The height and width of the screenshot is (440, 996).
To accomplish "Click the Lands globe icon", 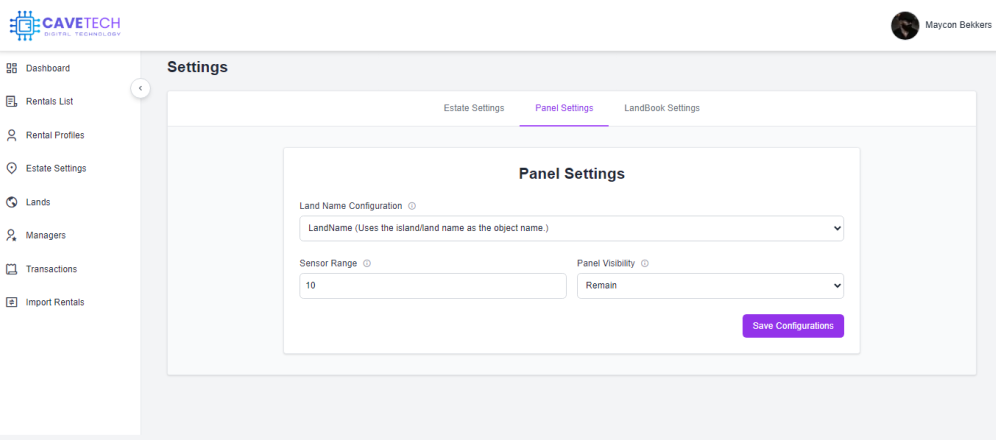I will [x=11, y=202].
